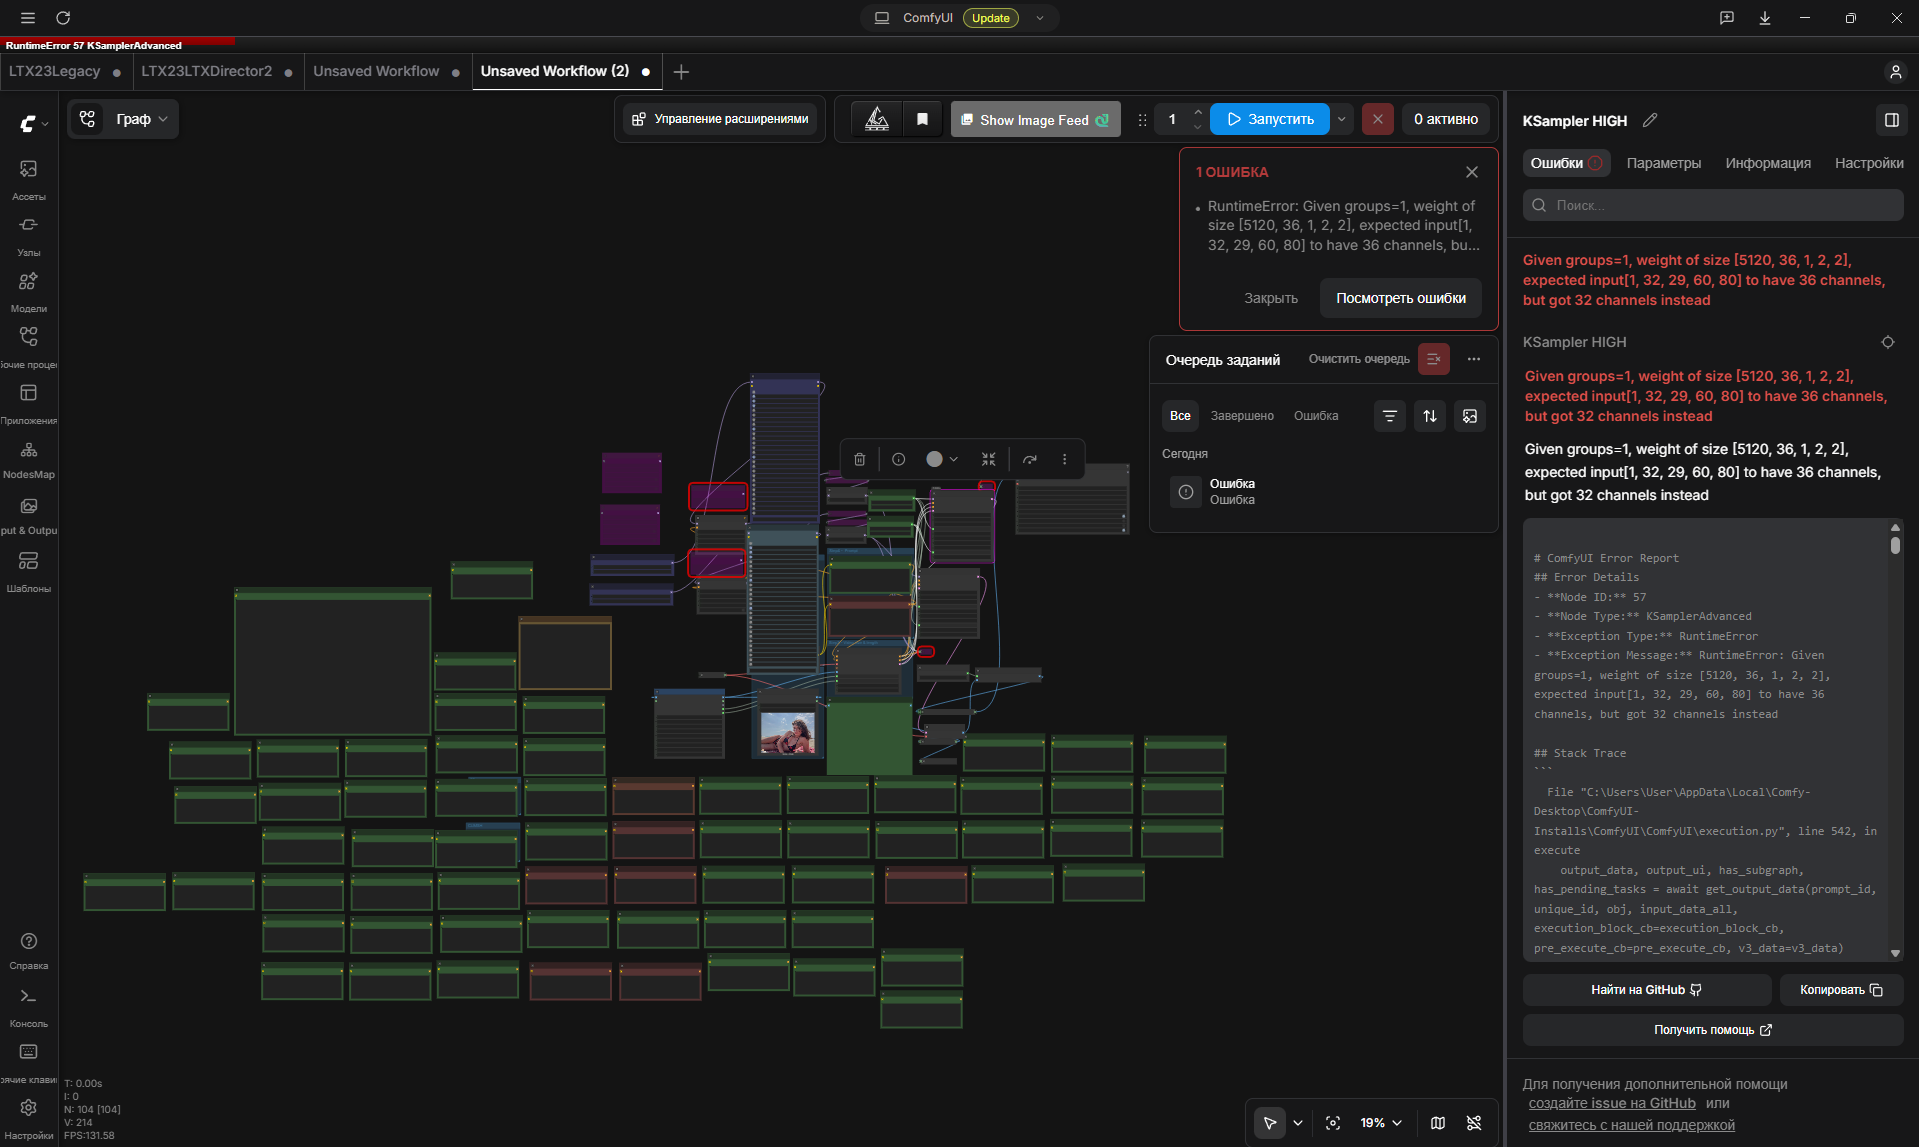The width and height of the screenshot is (1919, 1147).
Task: Delete the selected node with the trash icon
Action: [x=859, y=459]
